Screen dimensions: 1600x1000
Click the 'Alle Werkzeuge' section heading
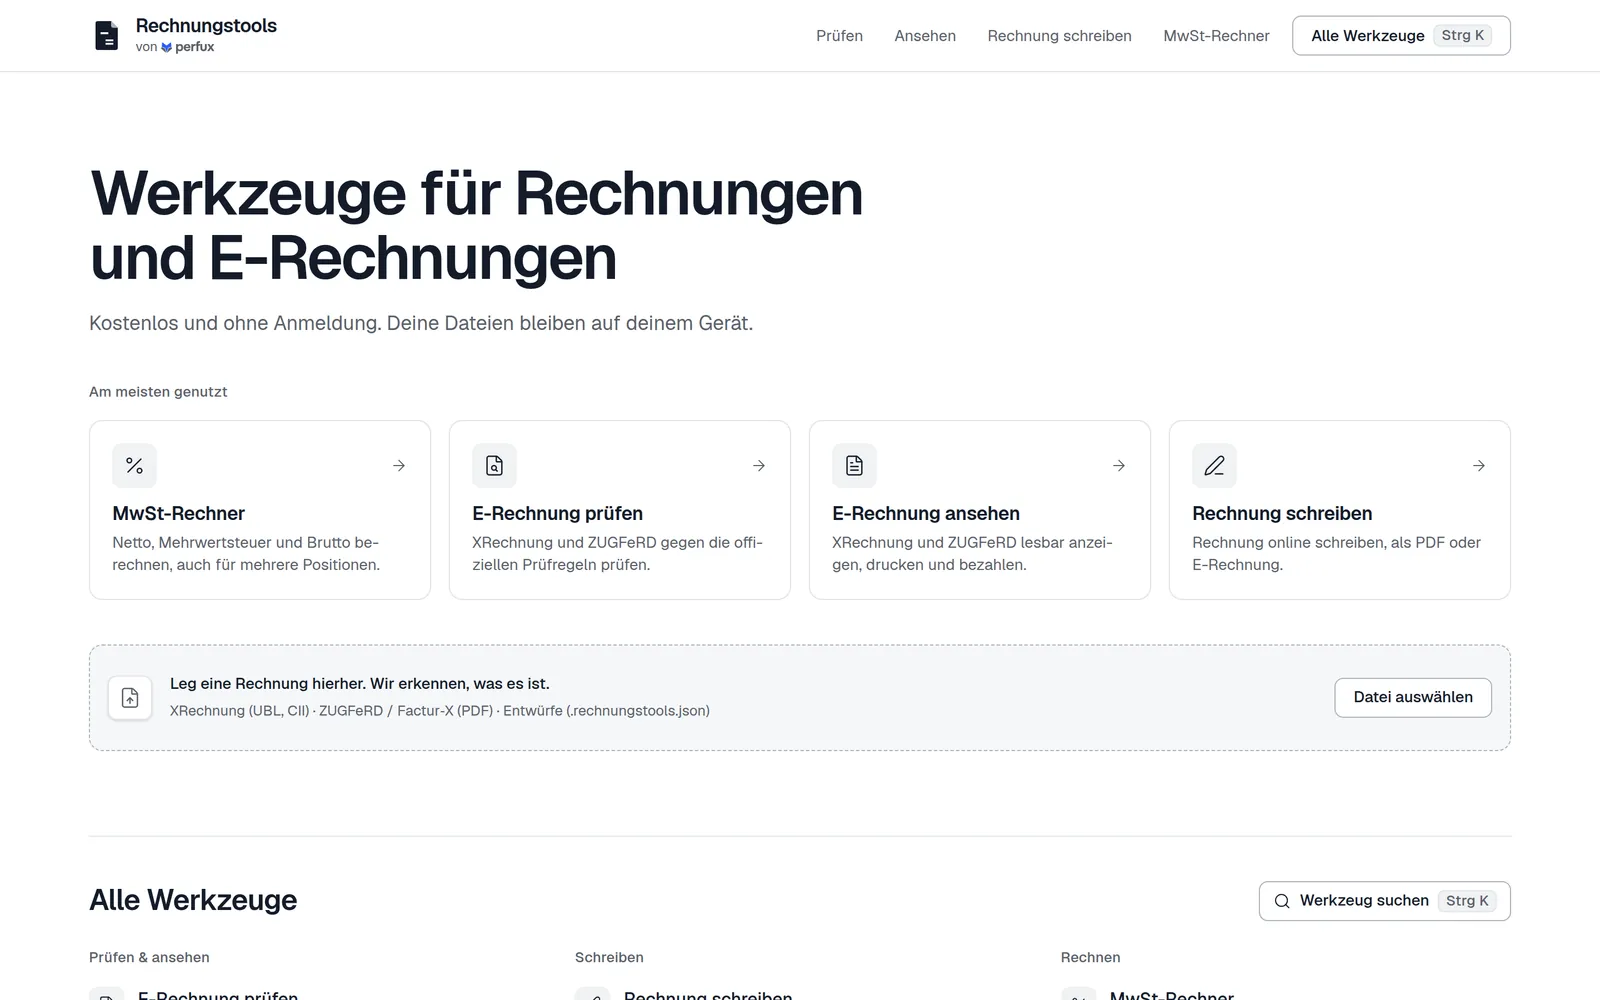[193, 900]
